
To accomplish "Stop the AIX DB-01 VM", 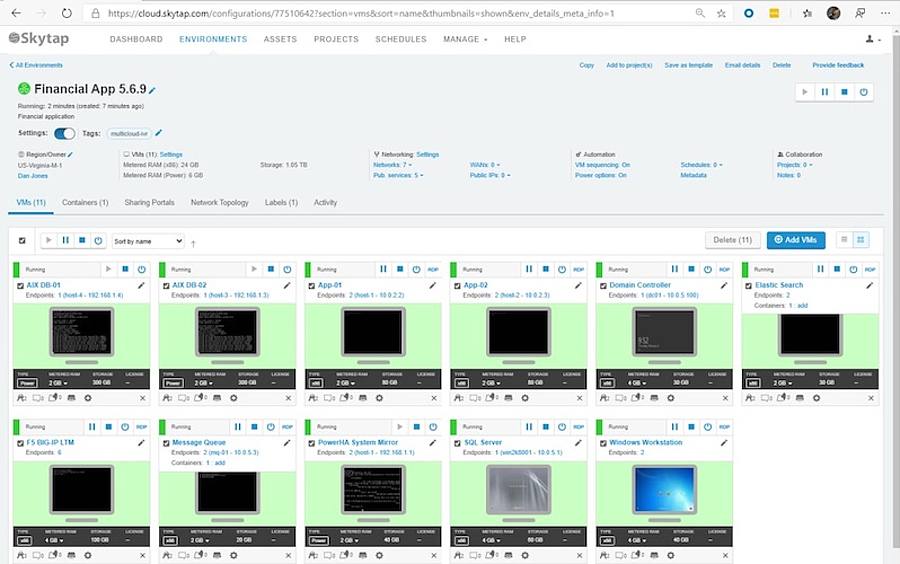I will coord(125,269).
